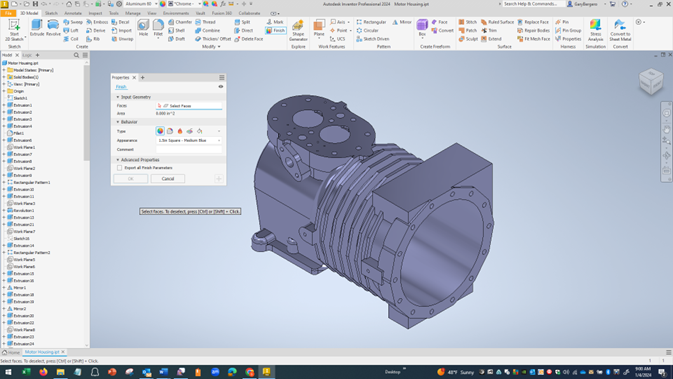
Task: Choose the Loft tool
Action: [x=71, y=30]
